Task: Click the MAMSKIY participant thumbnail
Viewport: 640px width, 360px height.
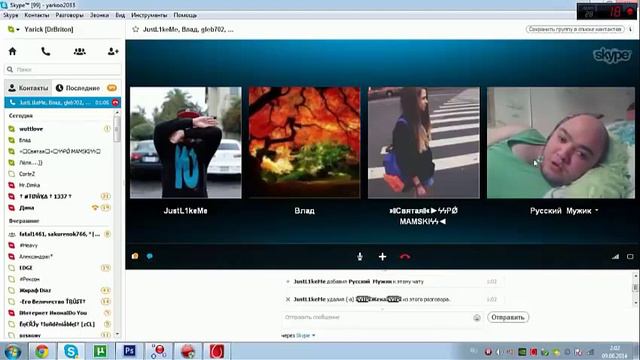Action: (x=424, y=142)
